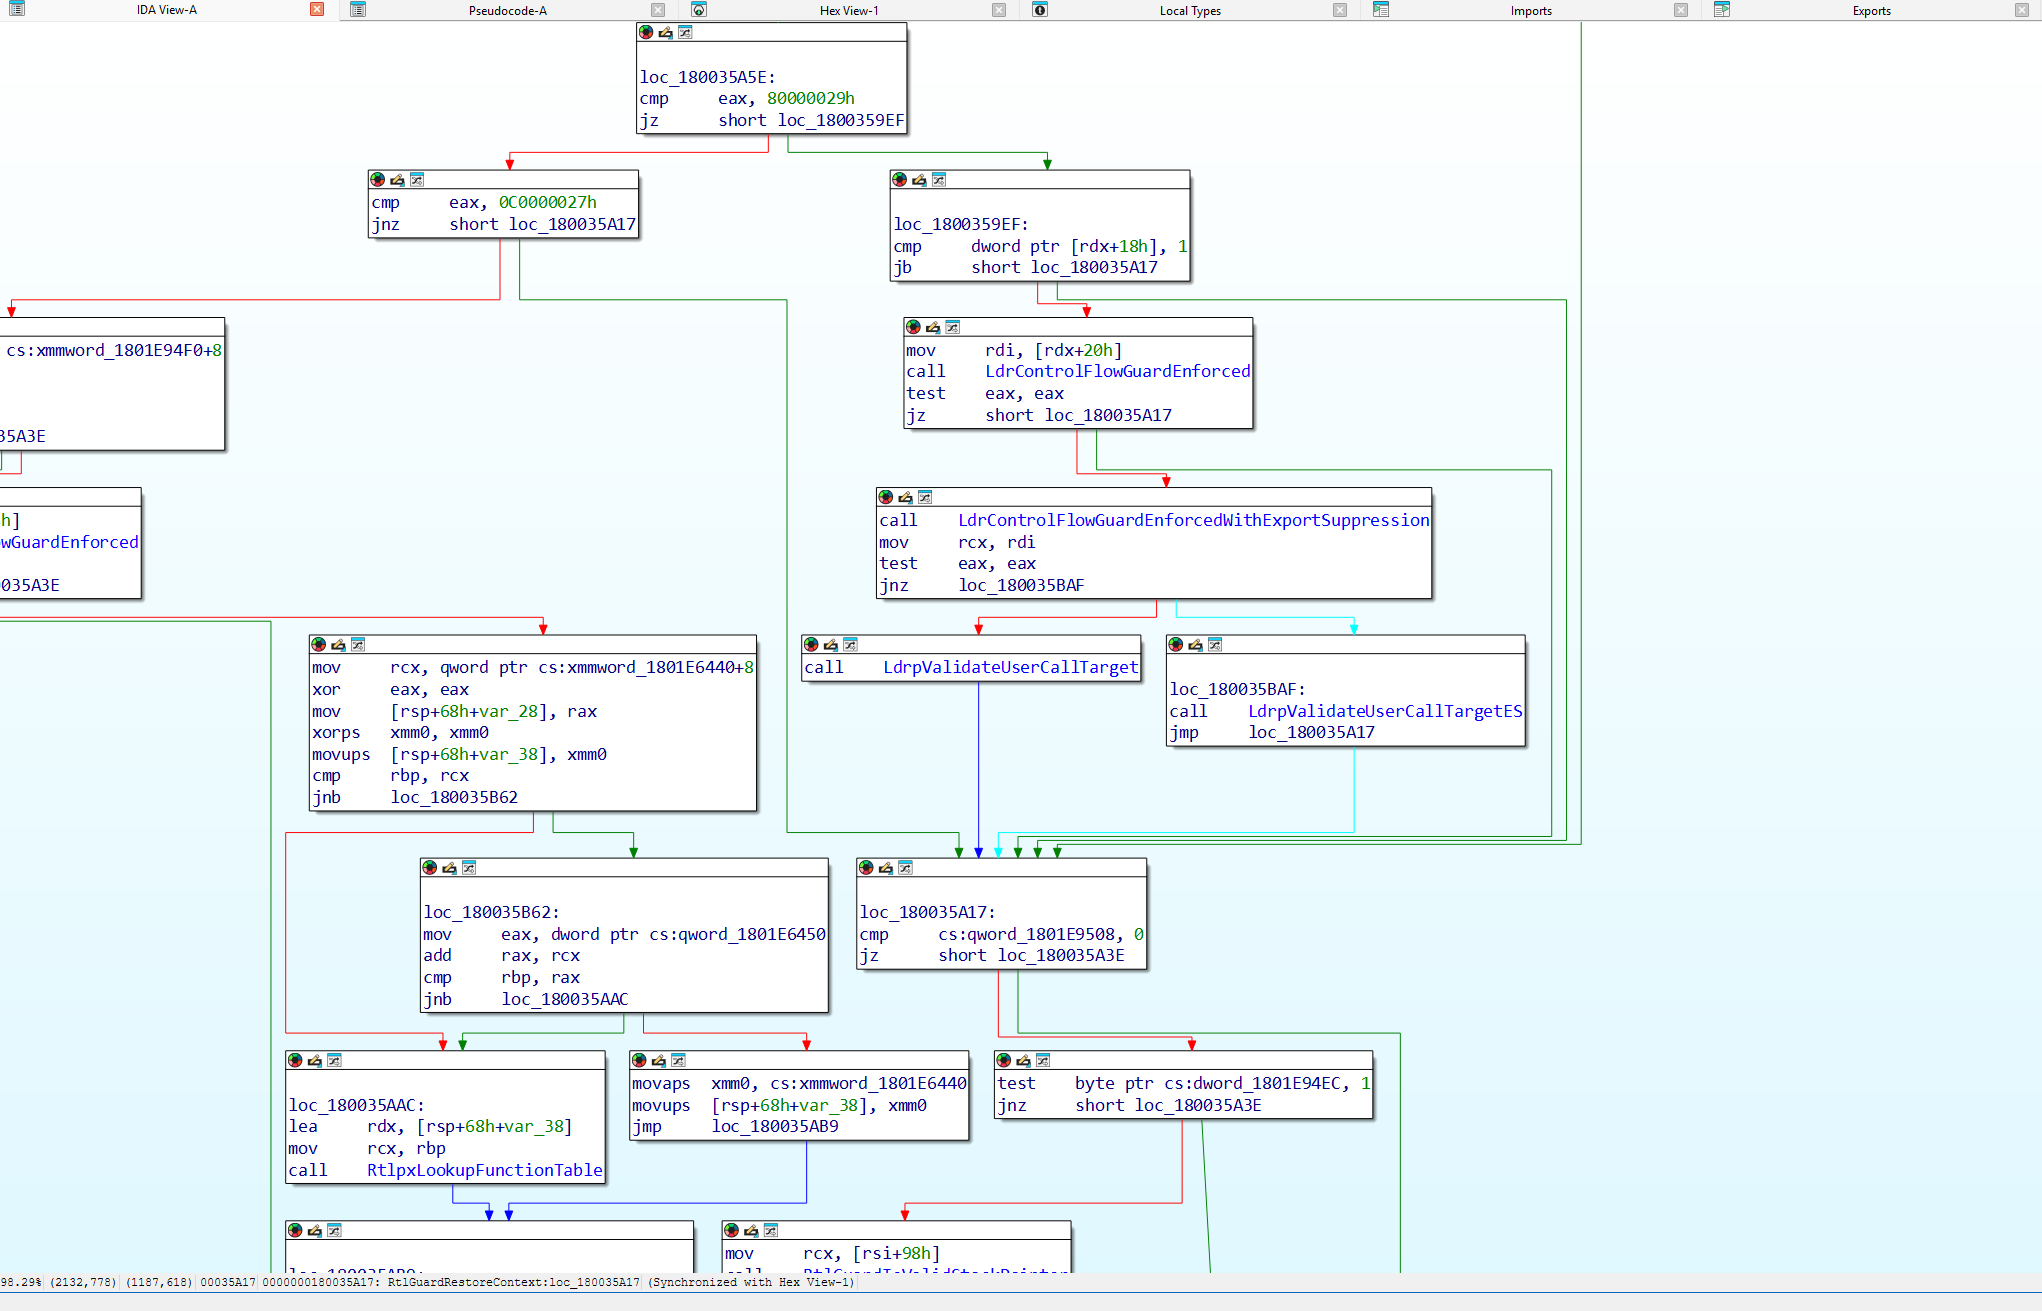Switch to the IDA View-A tab

coord(166,10)
